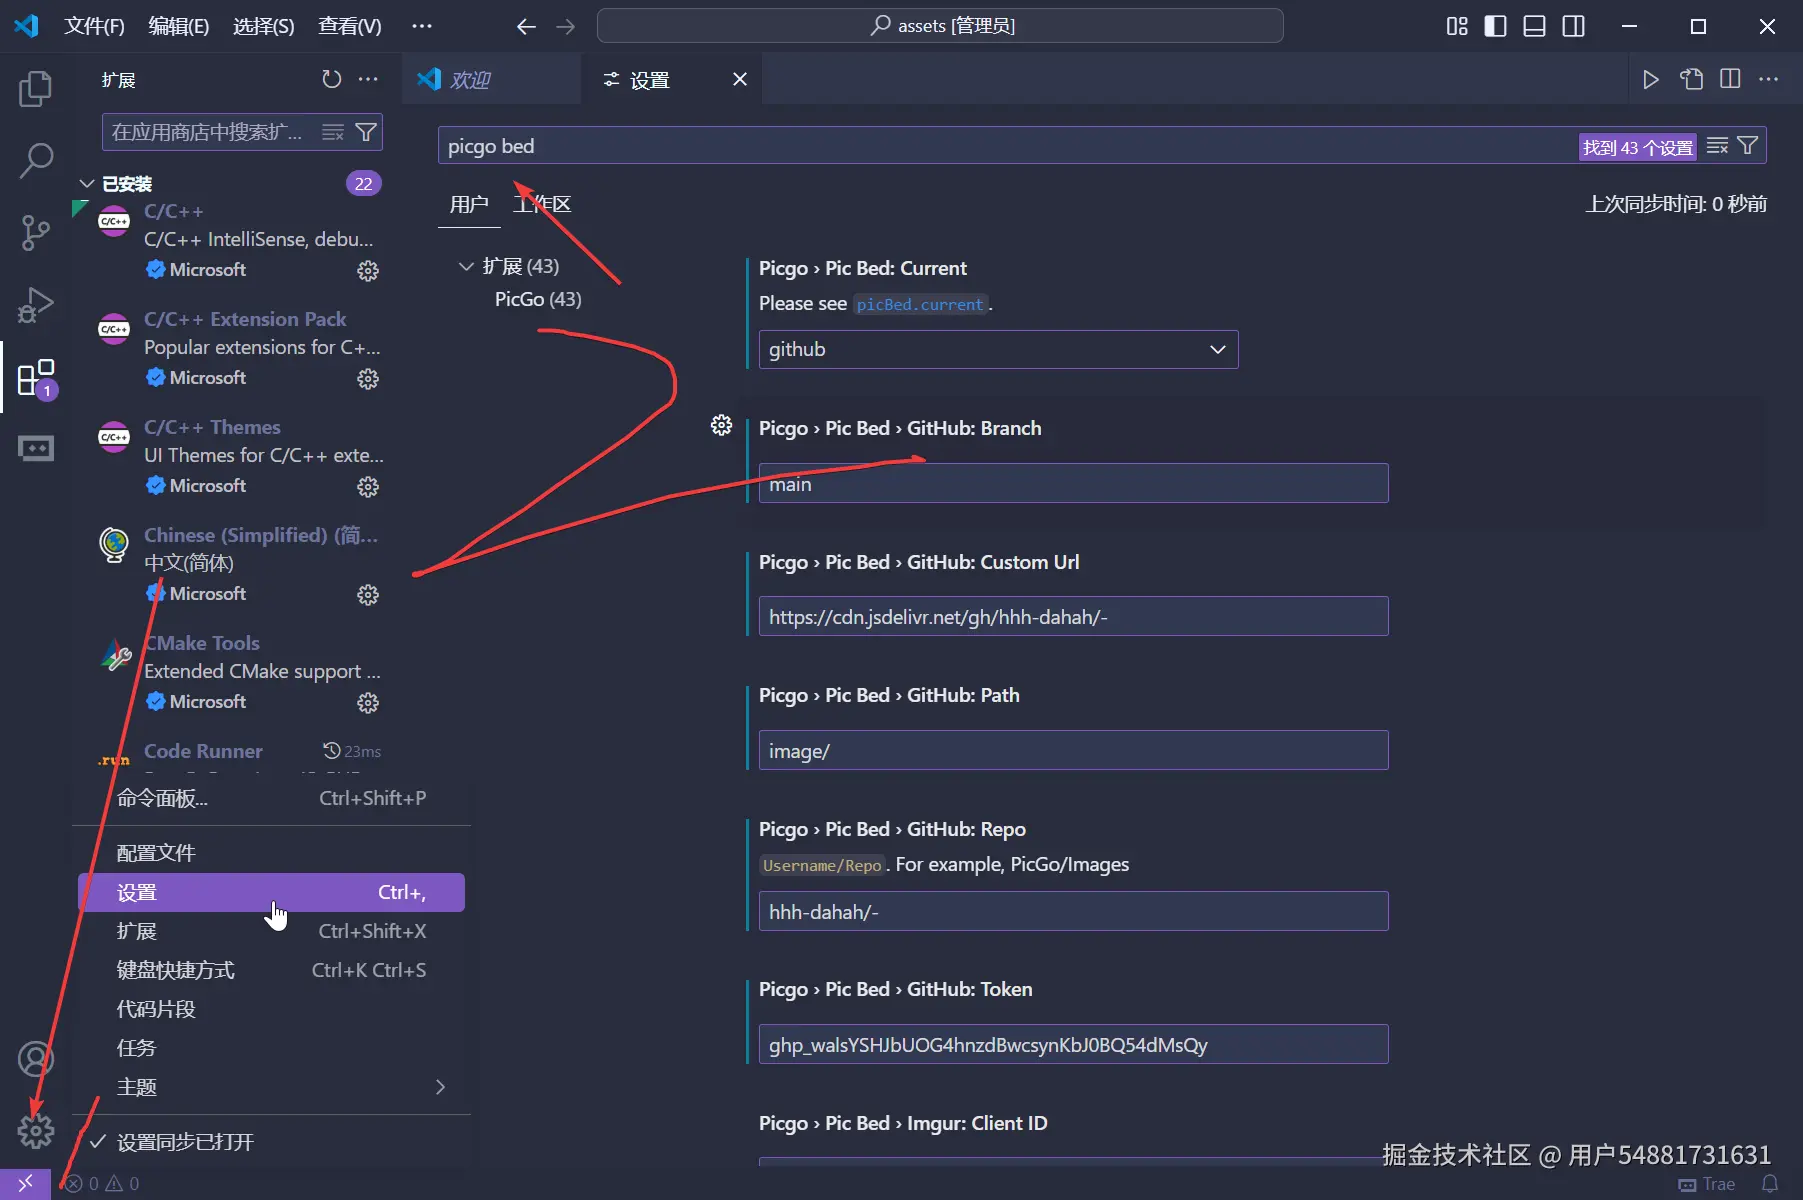This screenshot has width=1803, height=1200.
Task: Select PicGo (43) in settings tree
Action: click(538, 299)
